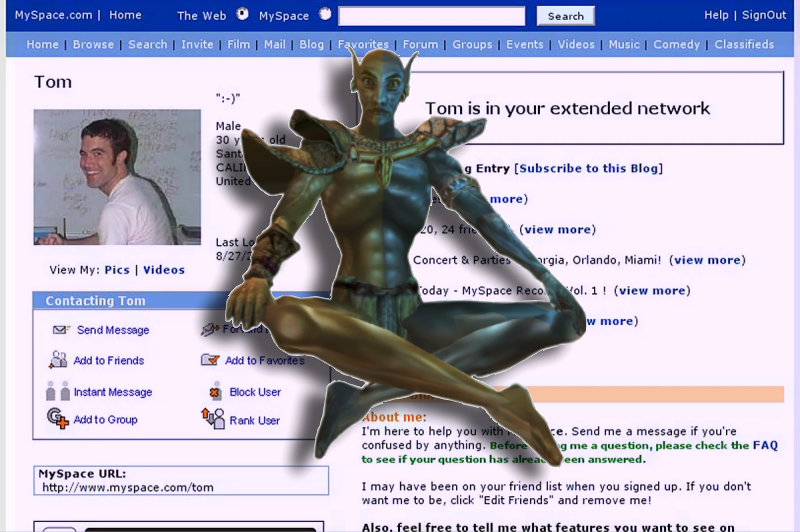
Task: Click the Forward to Friend icon
Action: click(210, 330)
